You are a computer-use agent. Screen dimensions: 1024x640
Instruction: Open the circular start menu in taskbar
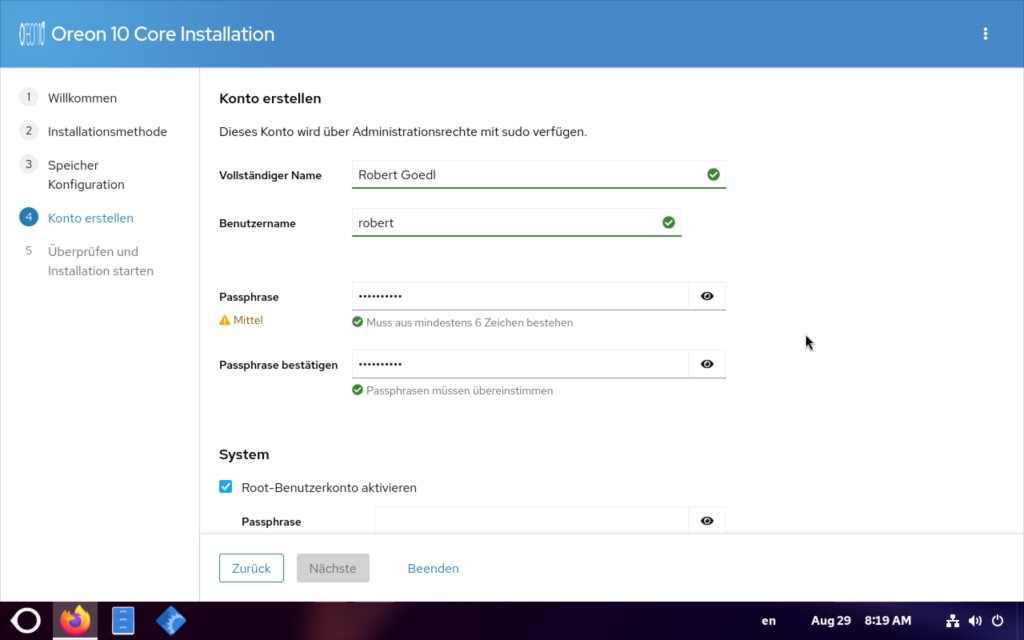(x=25, y=620)
